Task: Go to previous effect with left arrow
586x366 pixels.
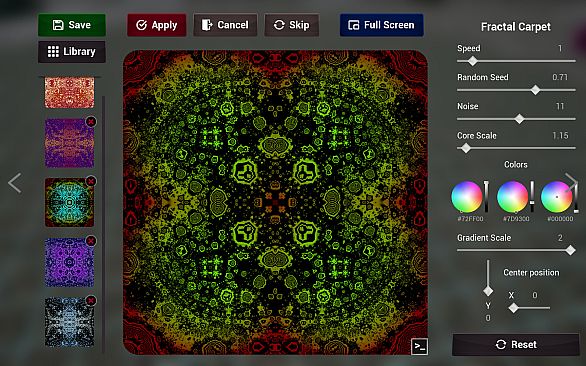Action: tap(15, 183)
